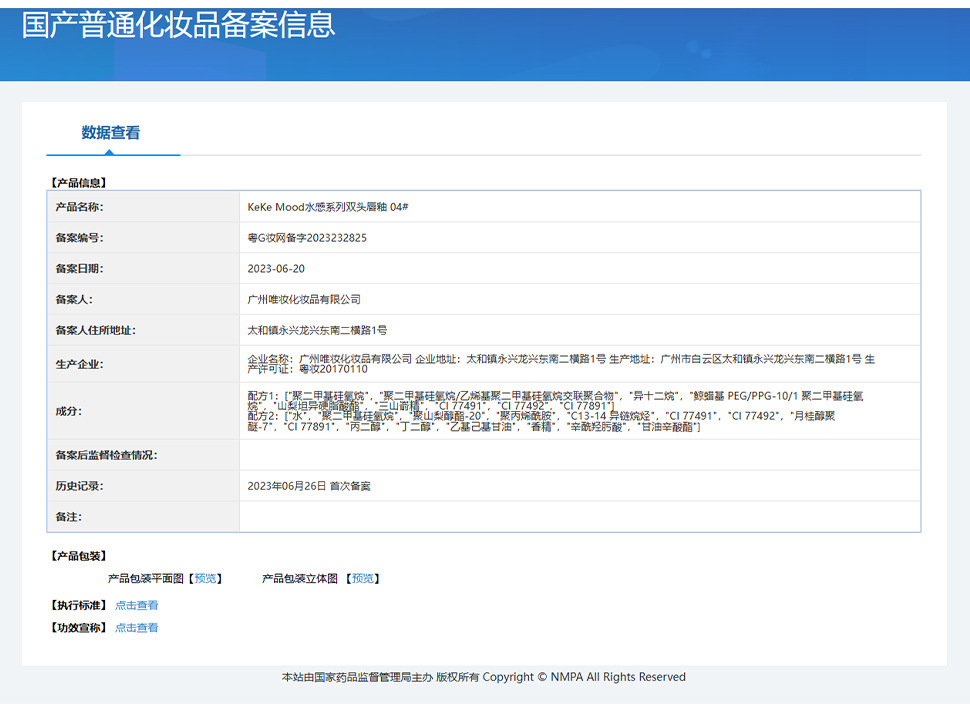Click the 生产企业 details cell
Image resolution: width=970 pixels, height=727 pixels.
coord(580,364)
